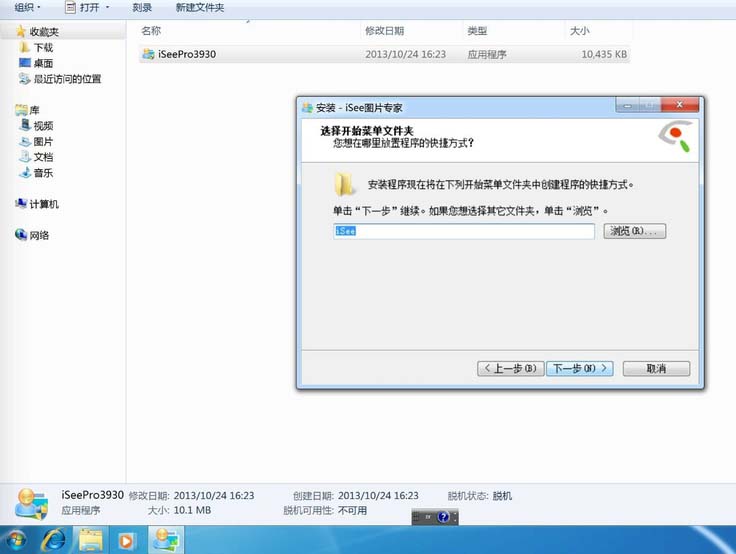
Task: Select 库 in the navigation pane
Action: (35, 110)
